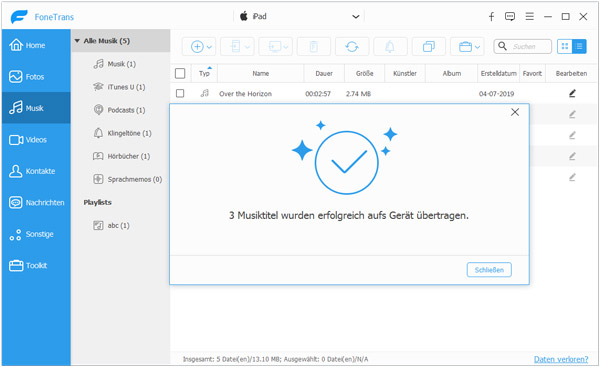The height and width of the screenshot is (367, 600).
Task: Sort by the Name column header
Action: click(x=261, y=73)
